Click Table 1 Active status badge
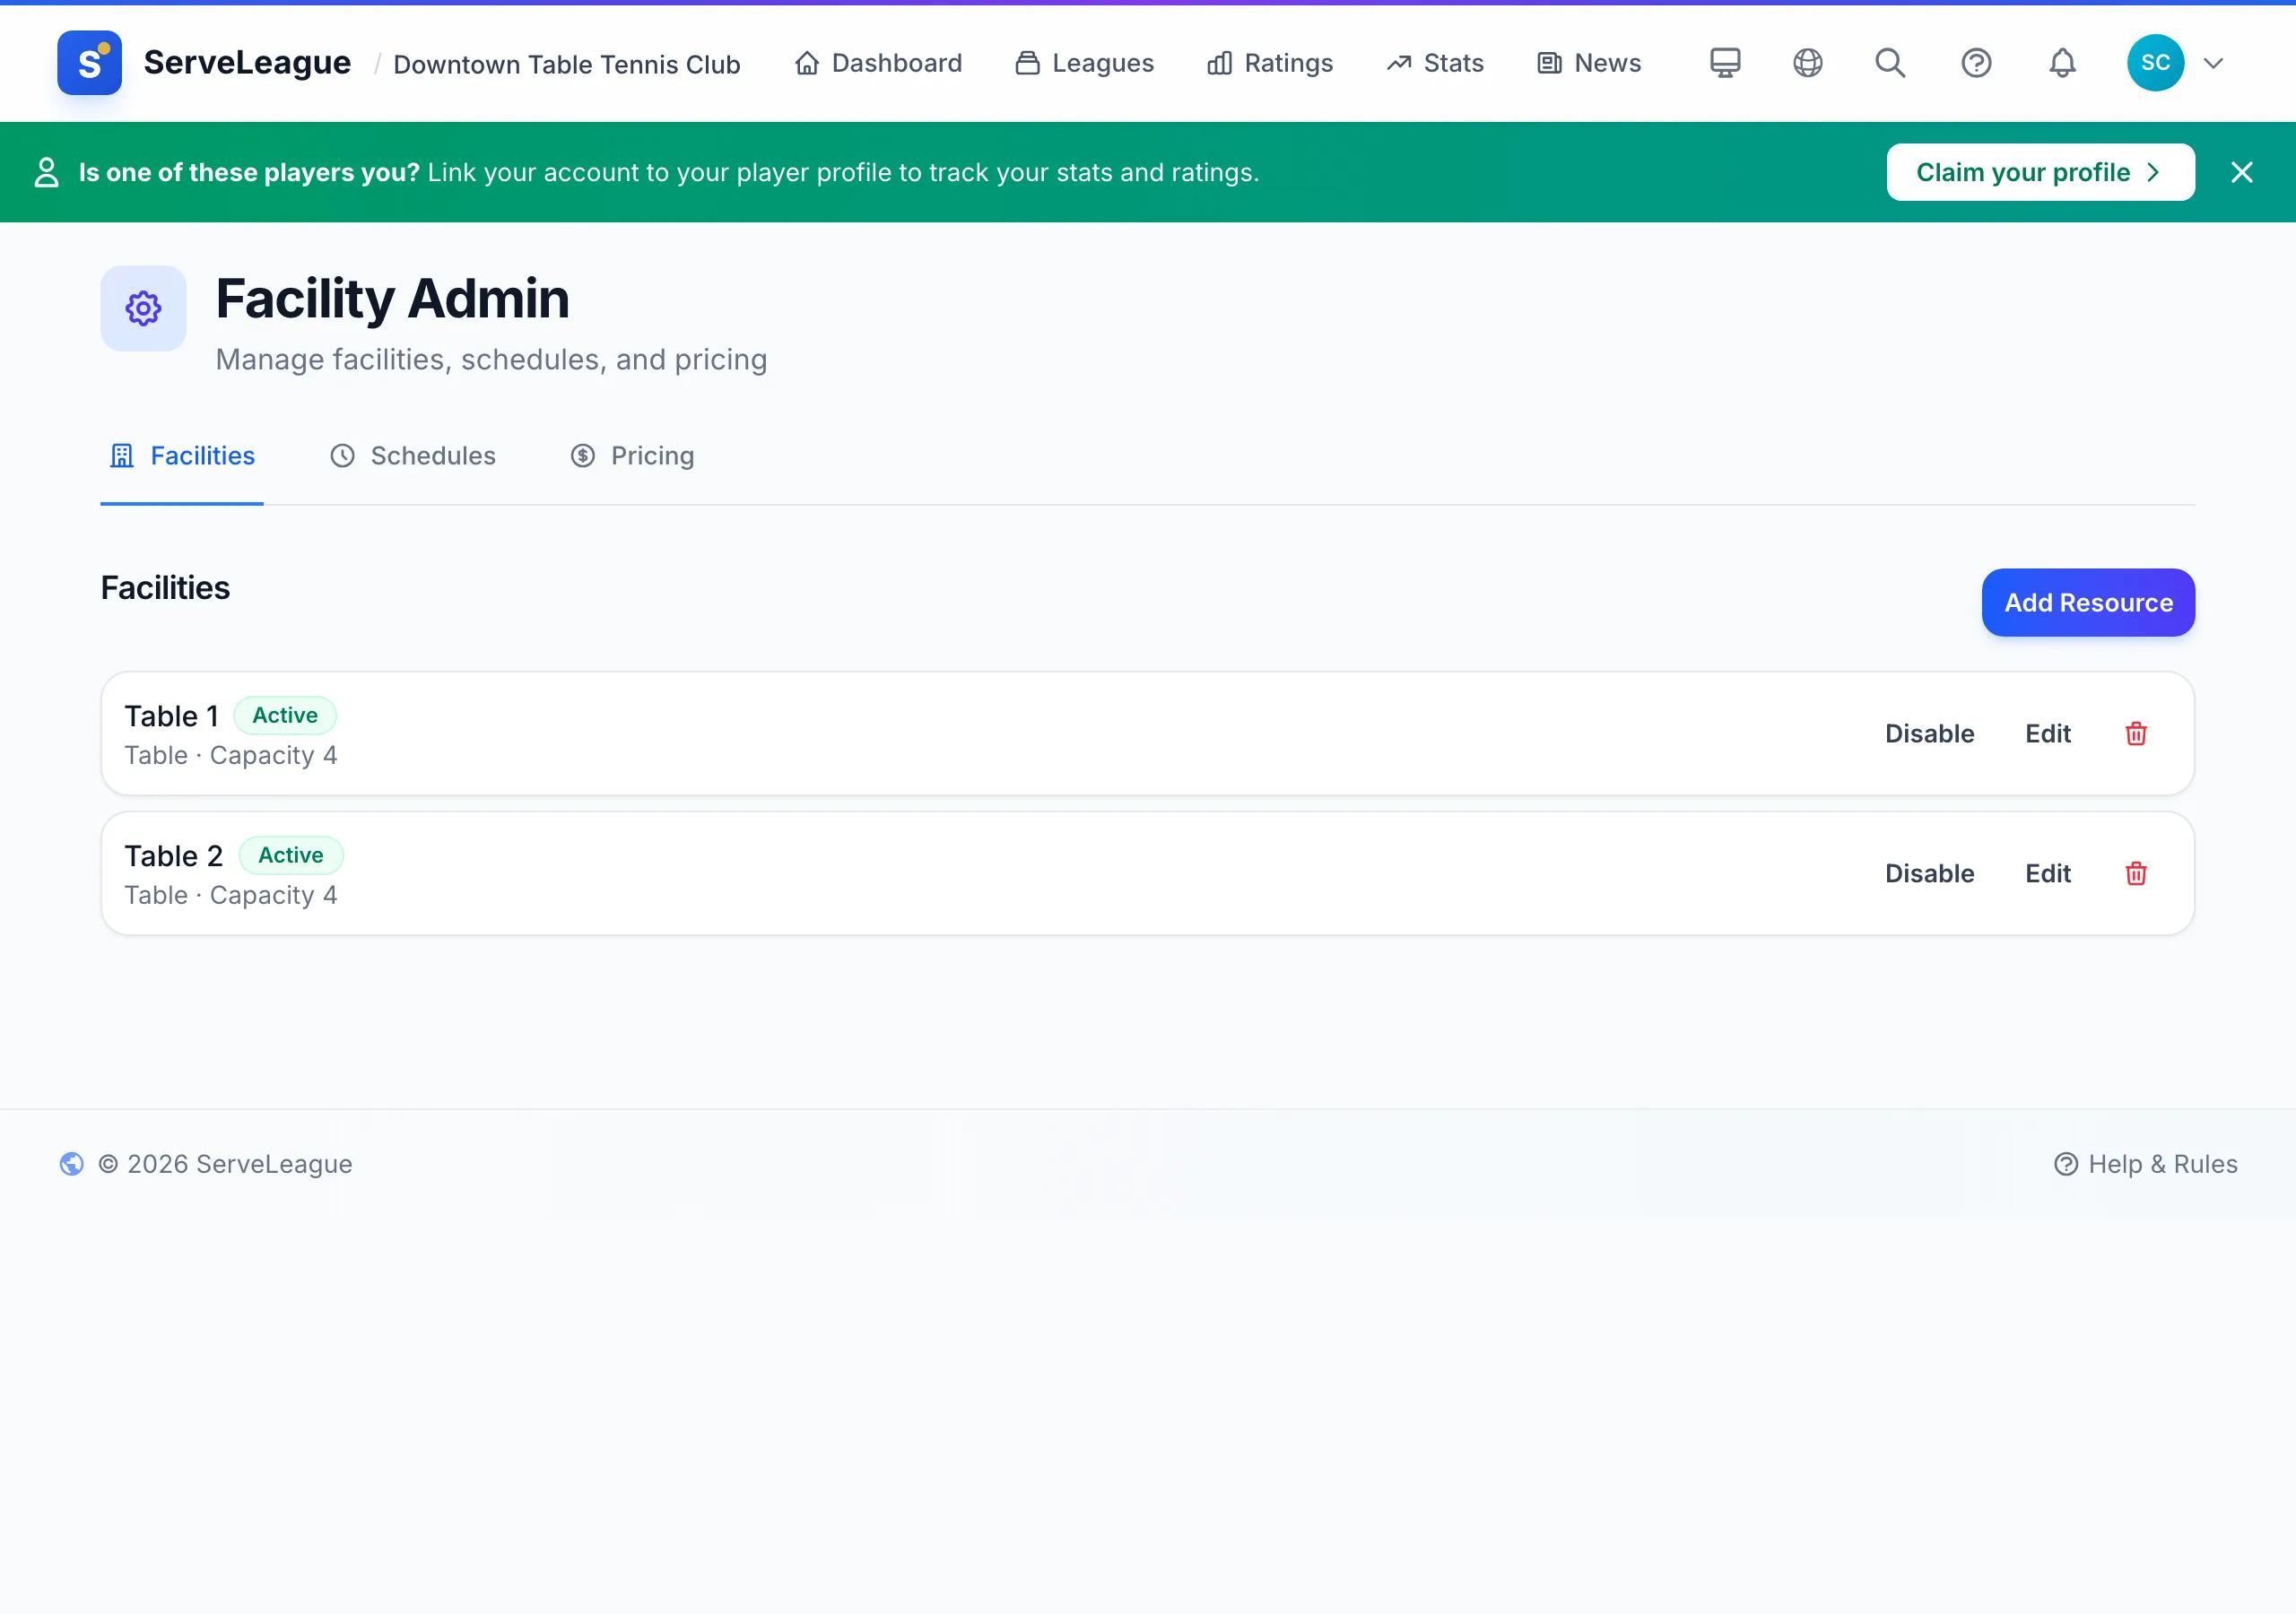 [x=285, y=715]
